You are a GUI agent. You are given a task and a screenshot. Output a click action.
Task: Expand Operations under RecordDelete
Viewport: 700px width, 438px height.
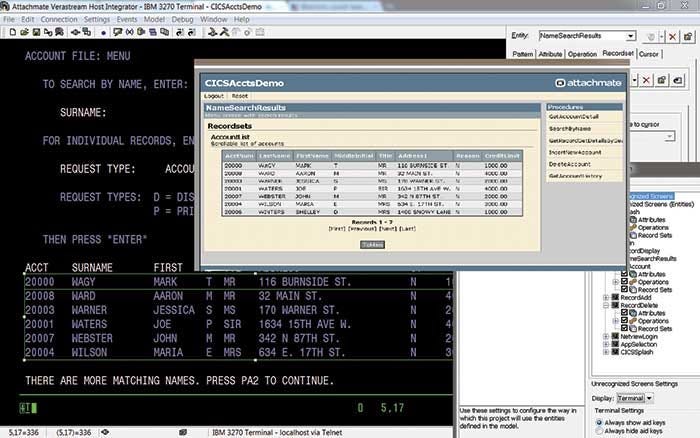[x=616, y=321]
